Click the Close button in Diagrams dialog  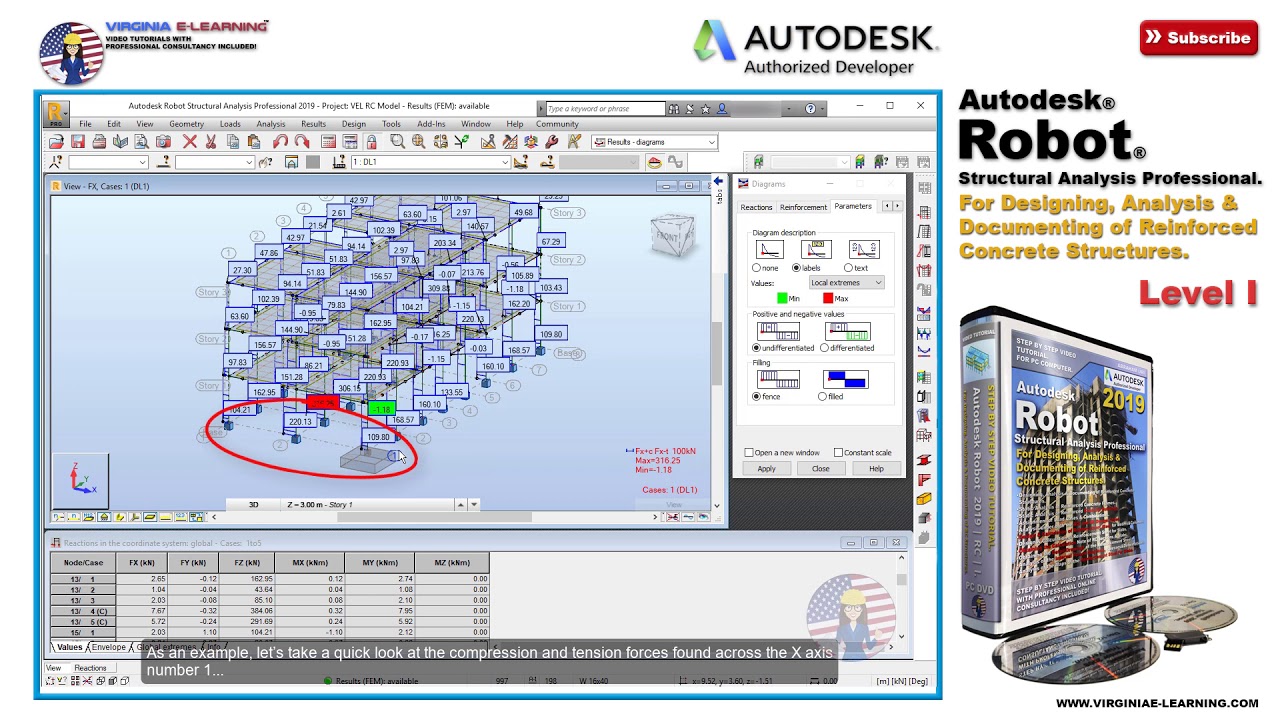click(x=820, y=469)
